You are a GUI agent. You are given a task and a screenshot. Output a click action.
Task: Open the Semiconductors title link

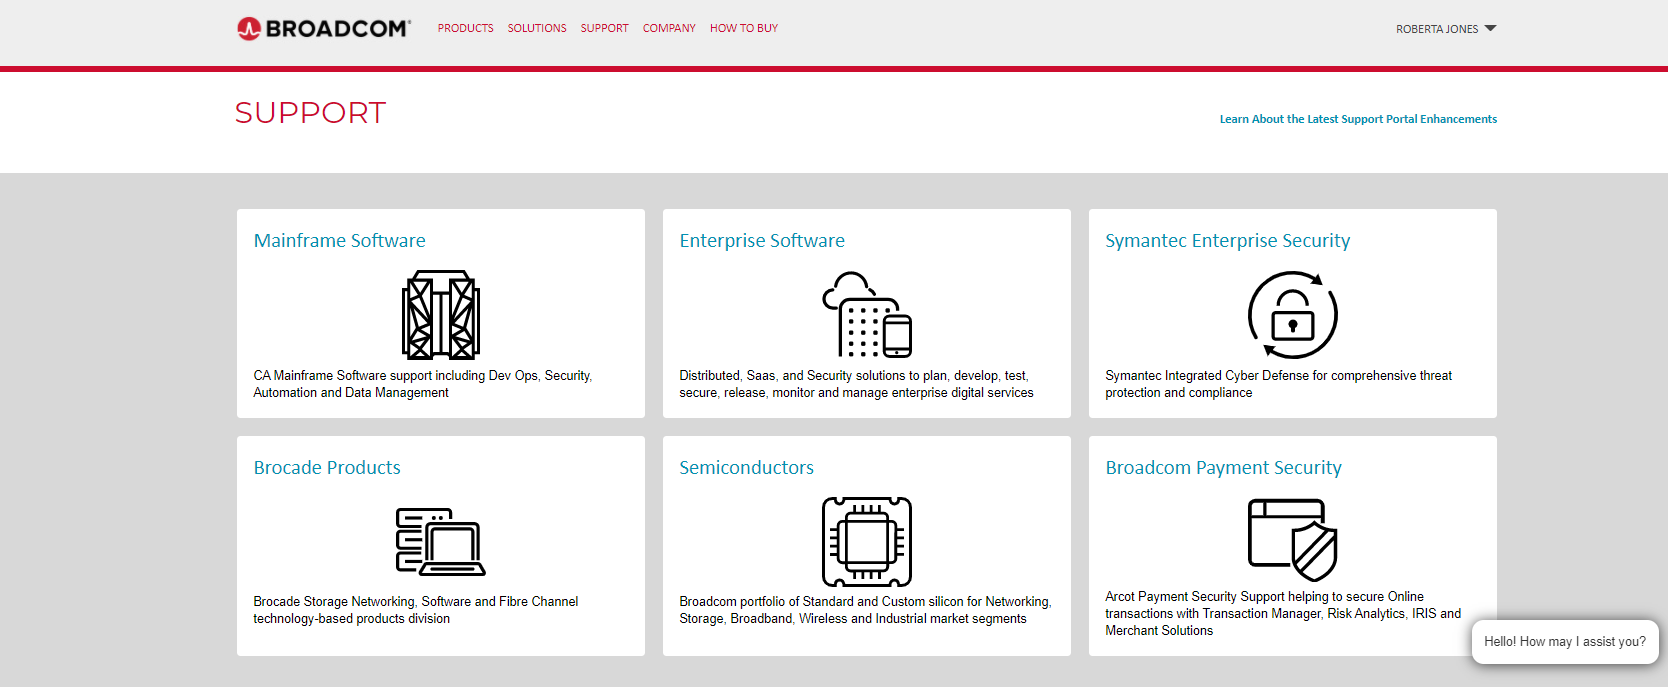point(747,467)
